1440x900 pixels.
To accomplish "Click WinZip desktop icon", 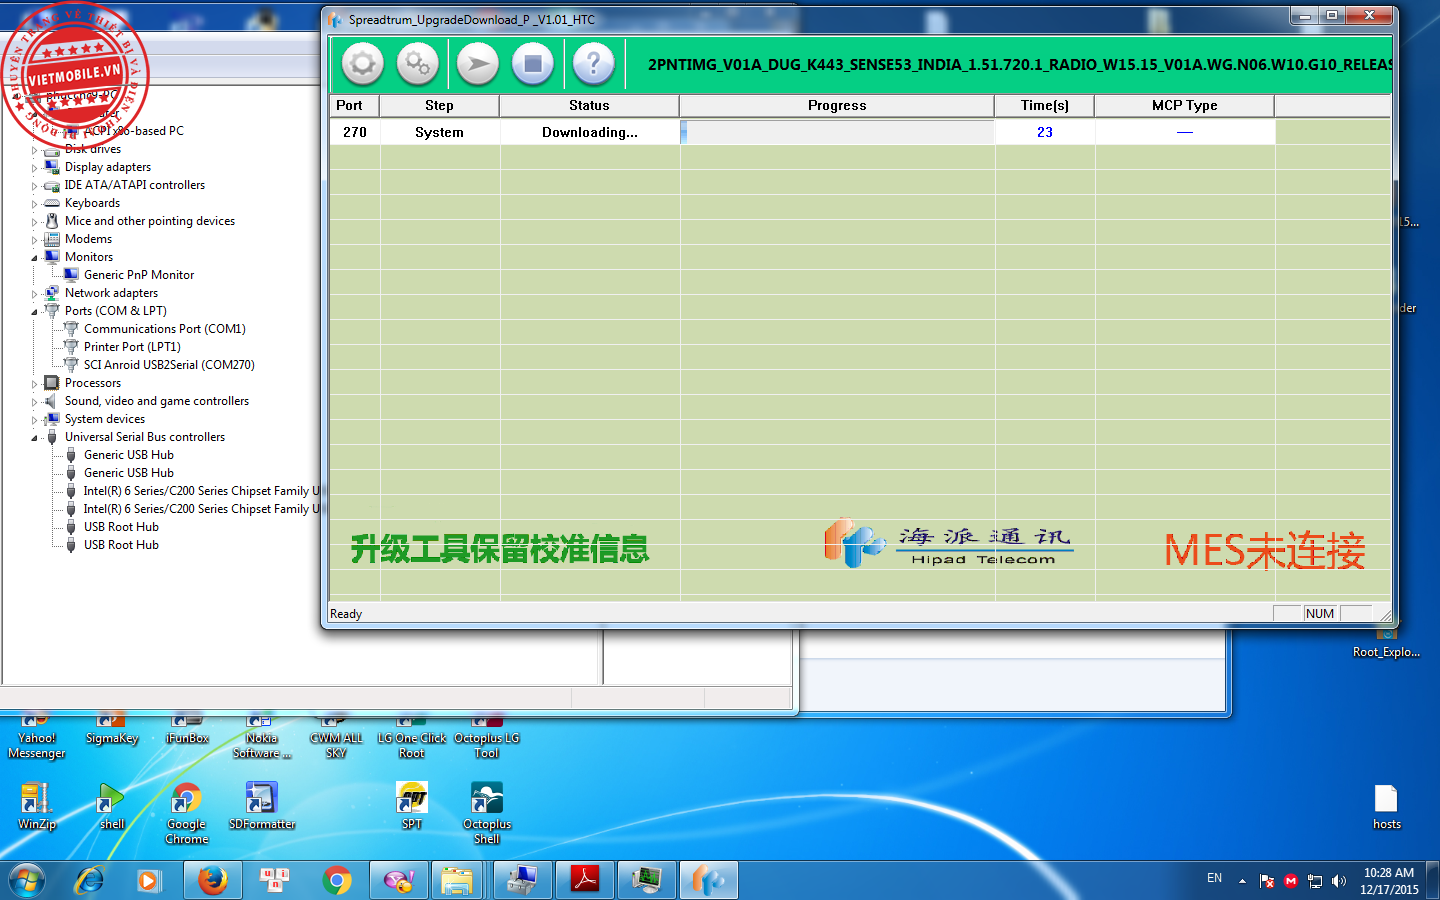I will pyautogui.click(x=37, y=805).
